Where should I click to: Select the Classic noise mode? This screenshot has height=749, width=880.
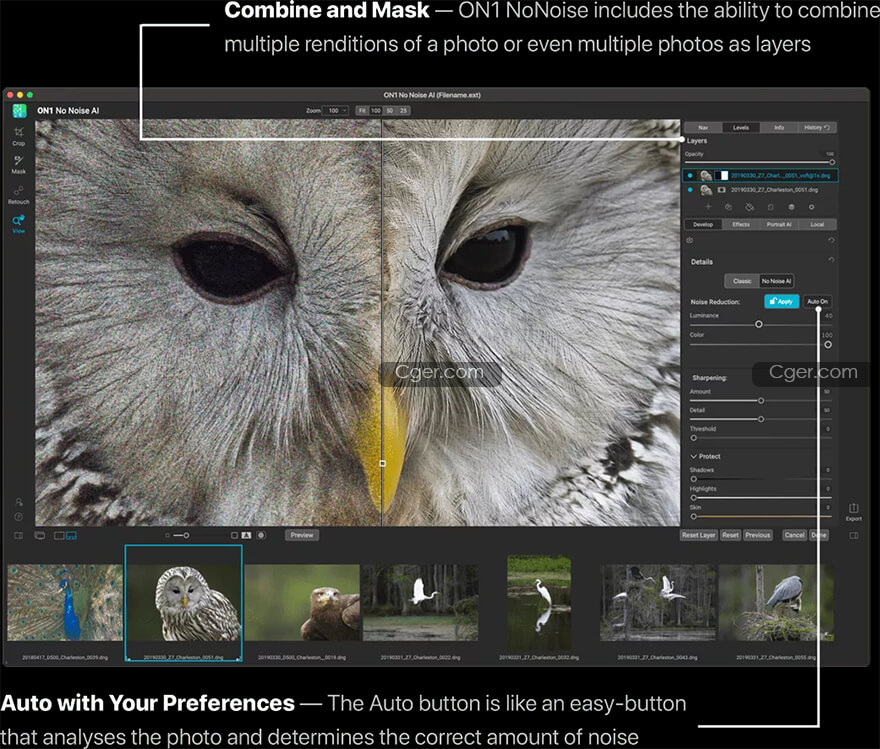tap(741, 281)
